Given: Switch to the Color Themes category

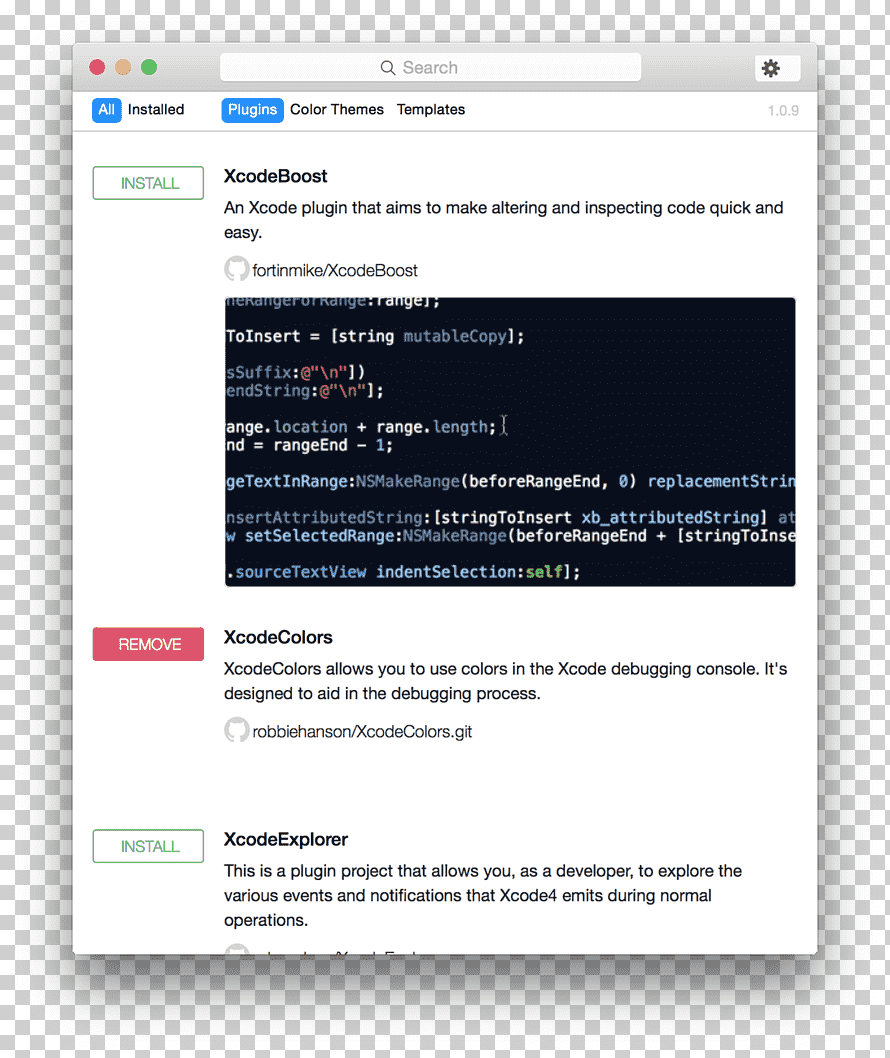Looking at the screenshot, I should tap(337, 110).
